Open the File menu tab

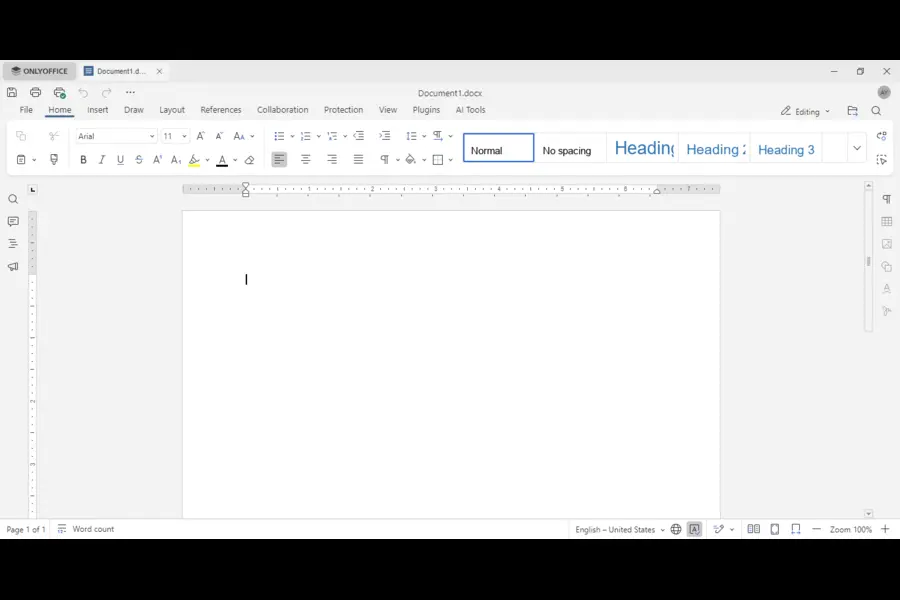click(26, 110)
